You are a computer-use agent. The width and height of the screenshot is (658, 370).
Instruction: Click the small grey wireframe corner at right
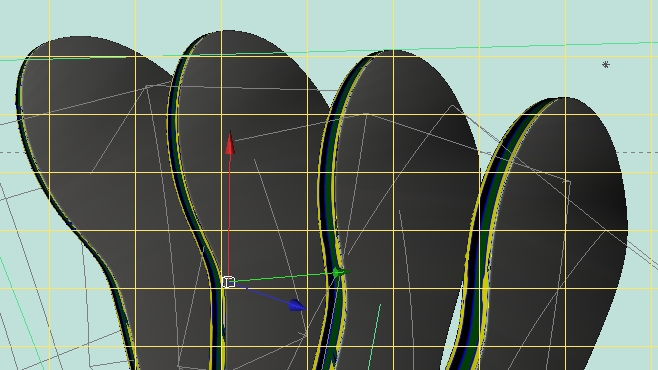[569, 182]
